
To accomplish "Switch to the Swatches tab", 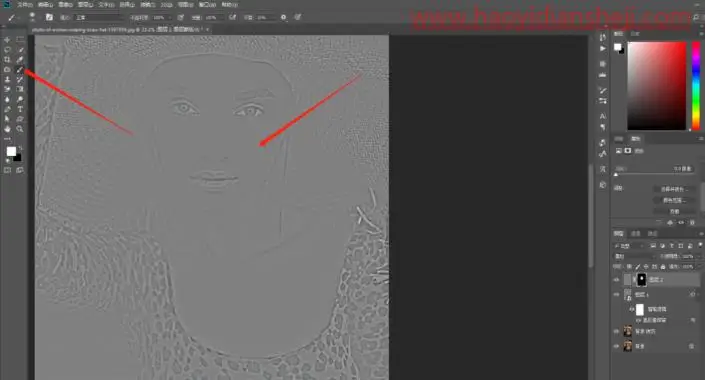I will click(x=635, y=34).
